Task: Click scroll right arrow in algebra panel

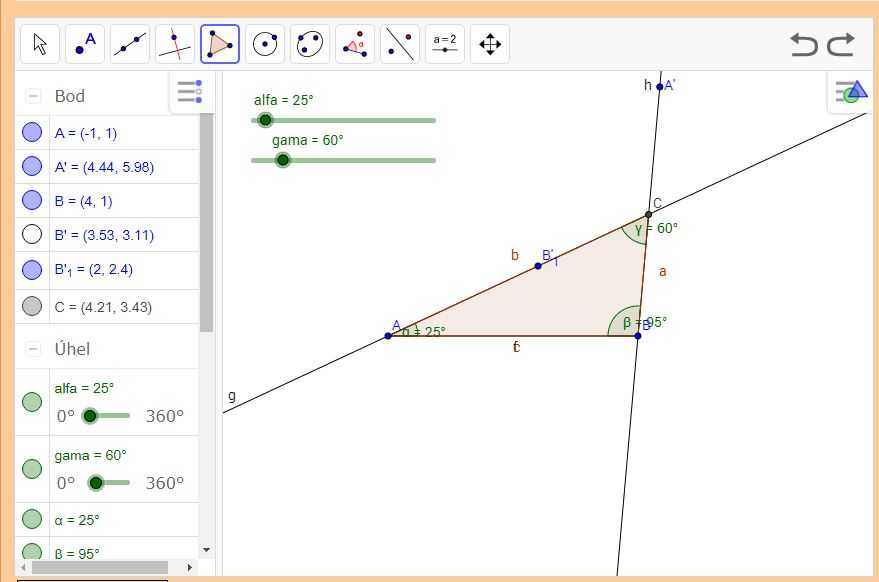Action: 190,567
